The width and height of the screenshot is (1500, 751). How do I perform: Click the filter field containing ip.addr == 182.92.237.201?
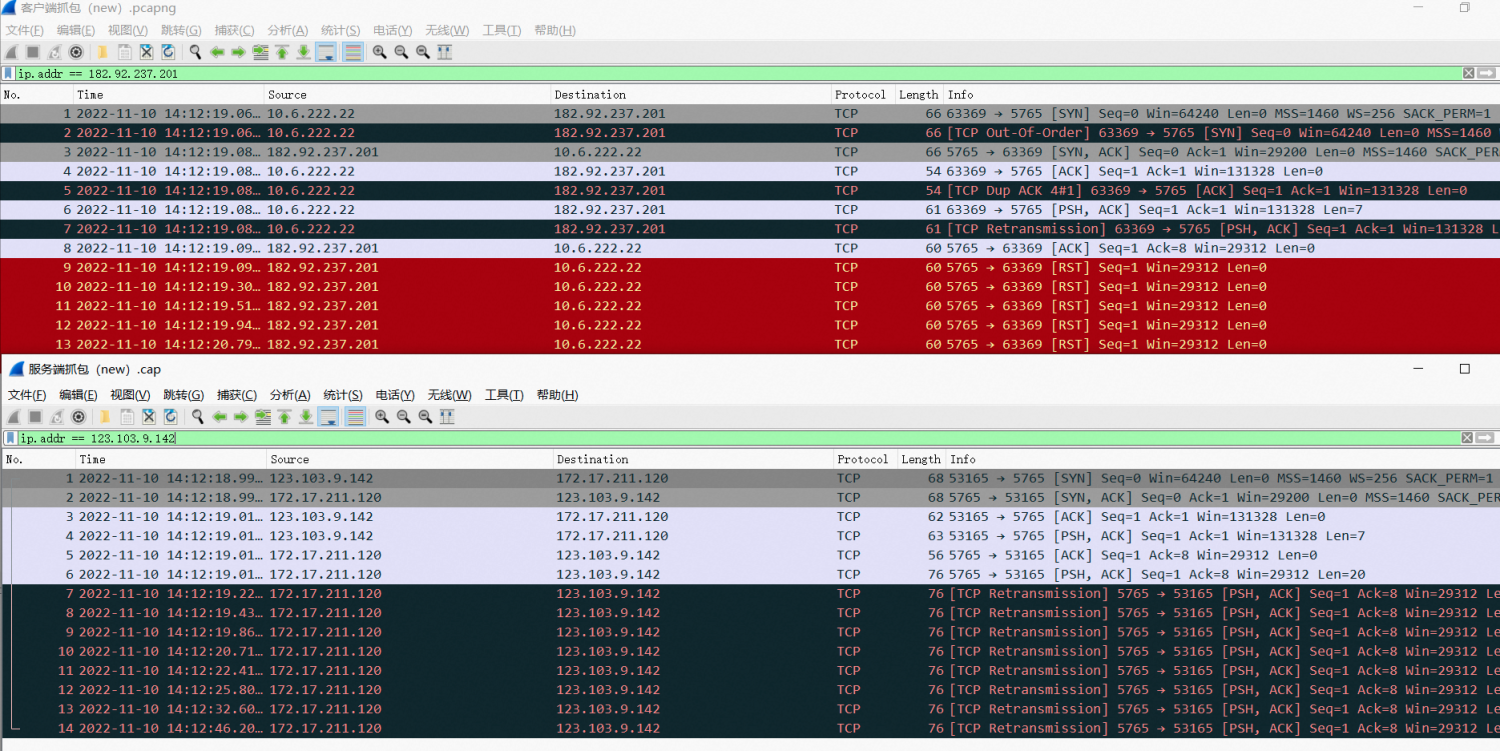point(738,73)
